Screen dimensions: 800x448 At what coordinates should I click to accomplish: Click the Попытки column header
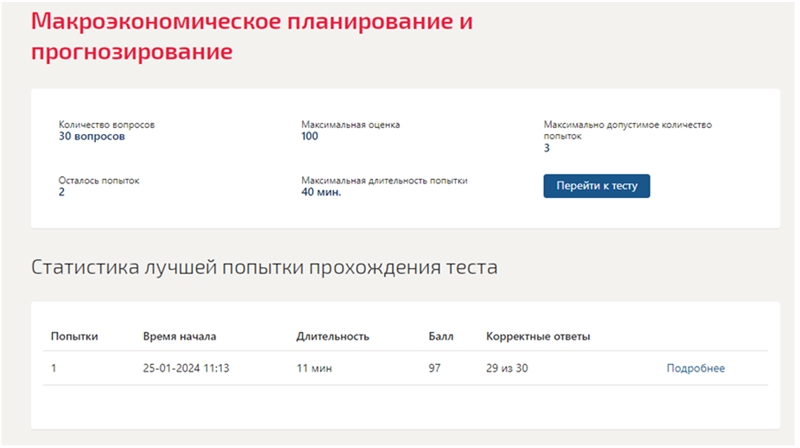coord(74,336)
